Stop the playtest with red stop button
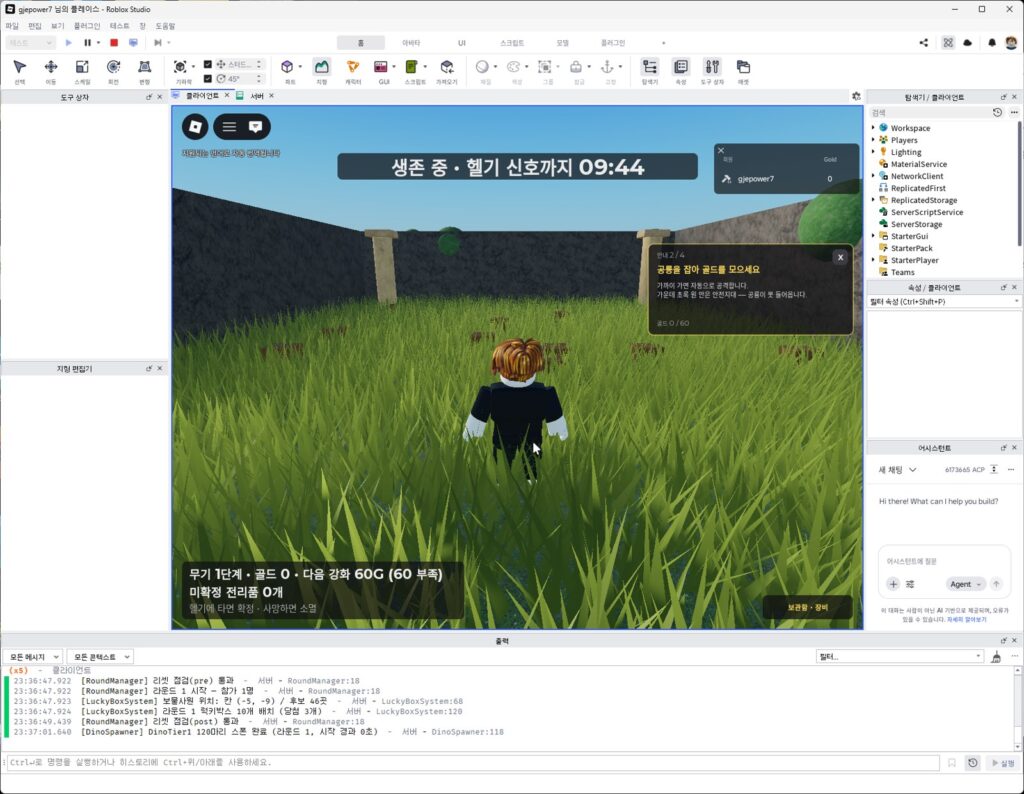Screen dimensions: 1024x794 114,42
